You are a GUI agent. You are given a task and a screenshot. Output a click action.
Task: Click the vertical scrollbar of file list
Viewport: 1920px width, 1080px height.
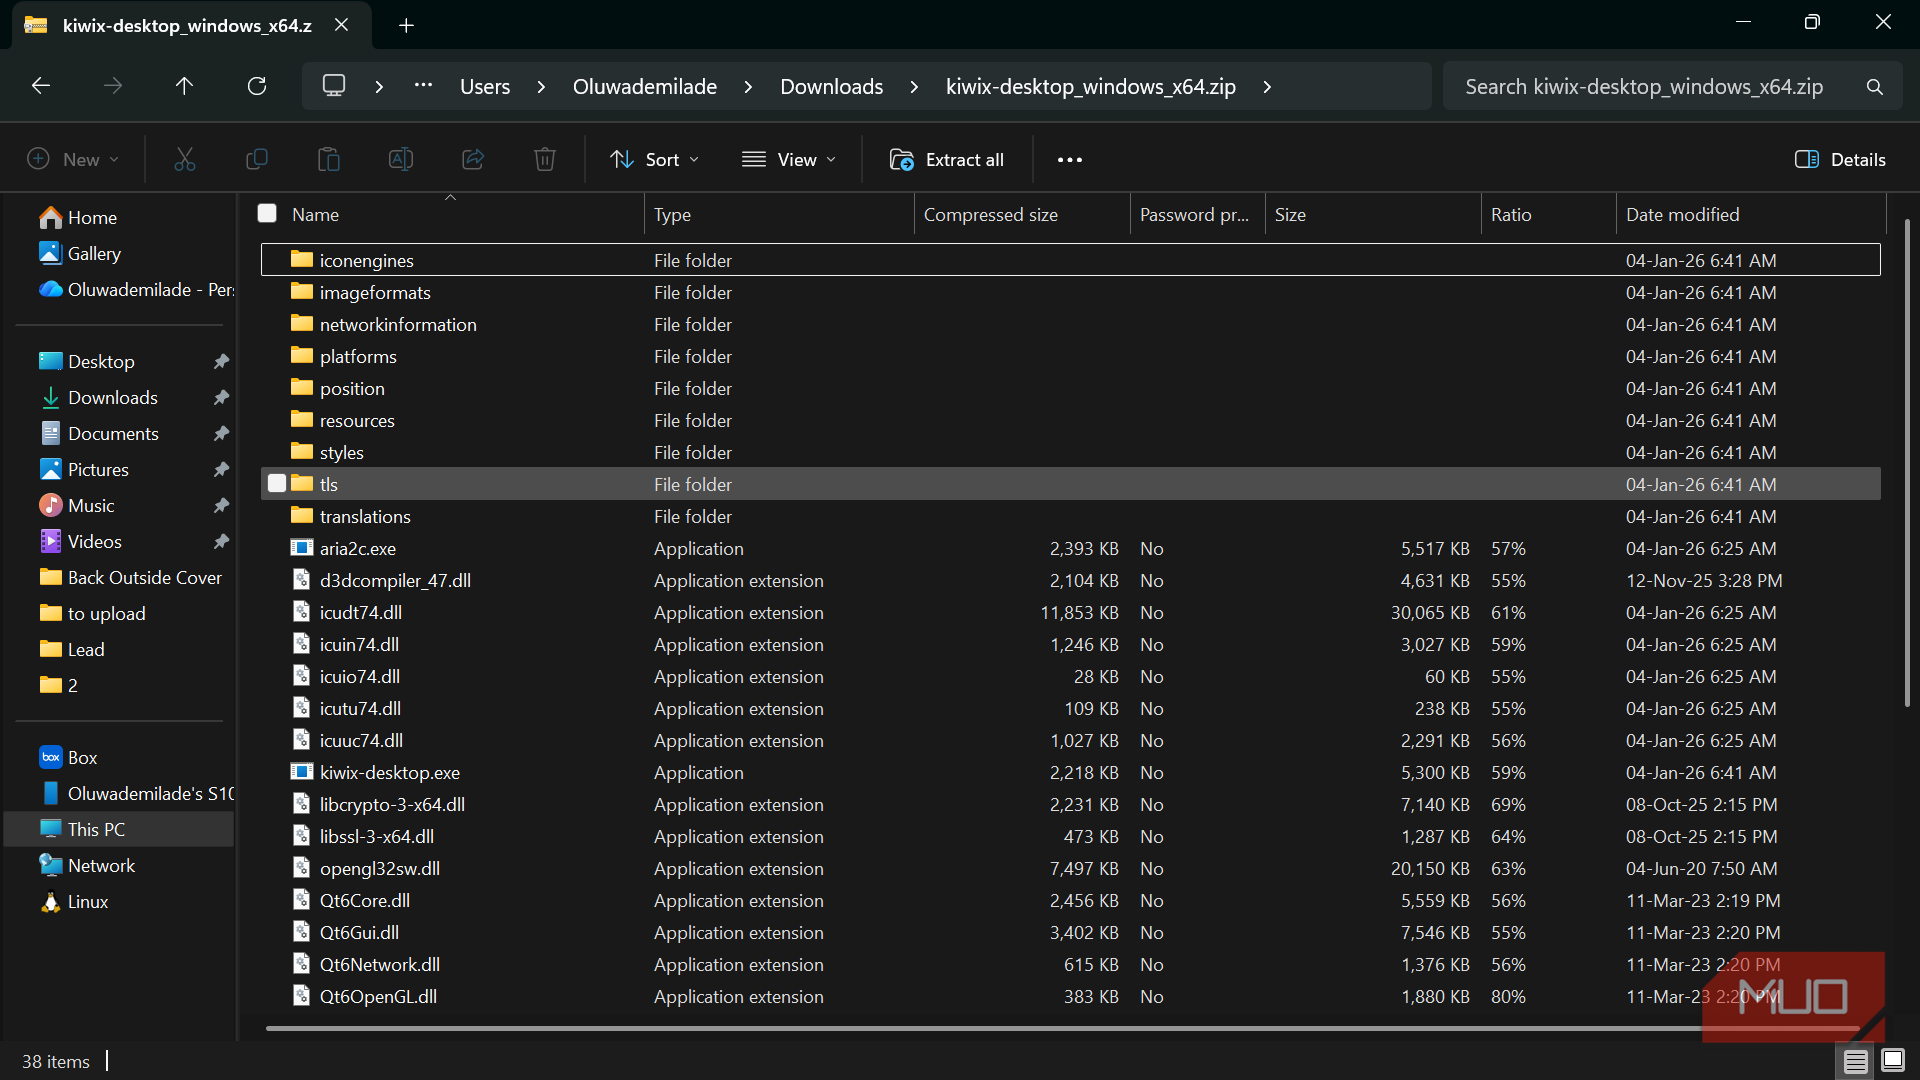click(1908, 462)
